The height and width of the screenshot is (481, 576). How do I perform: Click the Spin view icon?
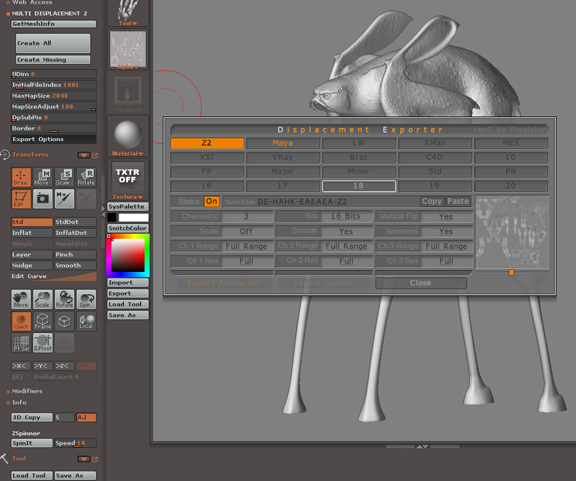click(x=86, y=299)
